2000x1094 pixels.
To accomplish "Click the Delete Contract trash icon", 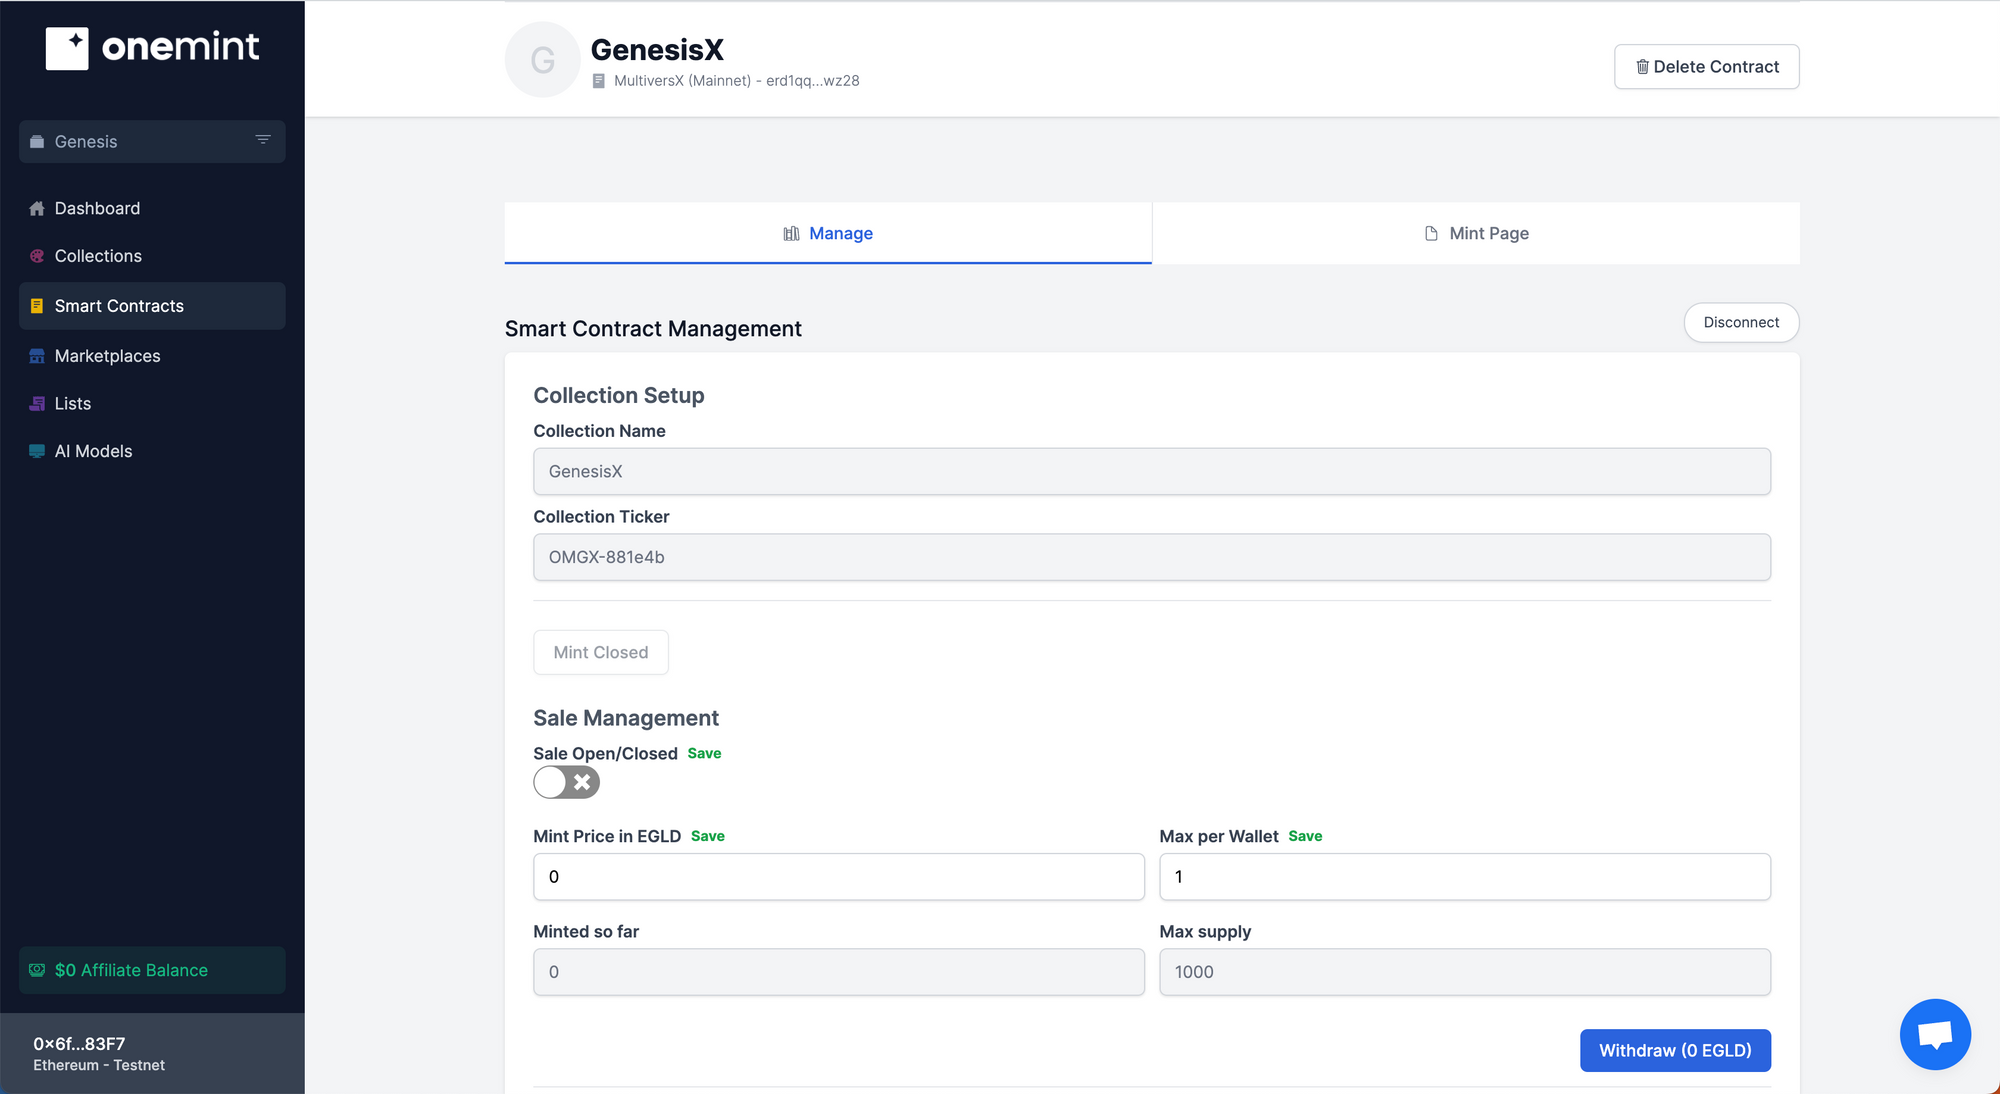I will (x=1642, y=67).
